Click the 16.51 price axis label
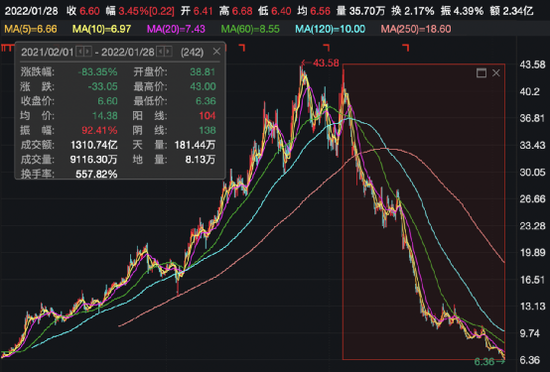This screenshot has width=550, height=372. point(532,279)
